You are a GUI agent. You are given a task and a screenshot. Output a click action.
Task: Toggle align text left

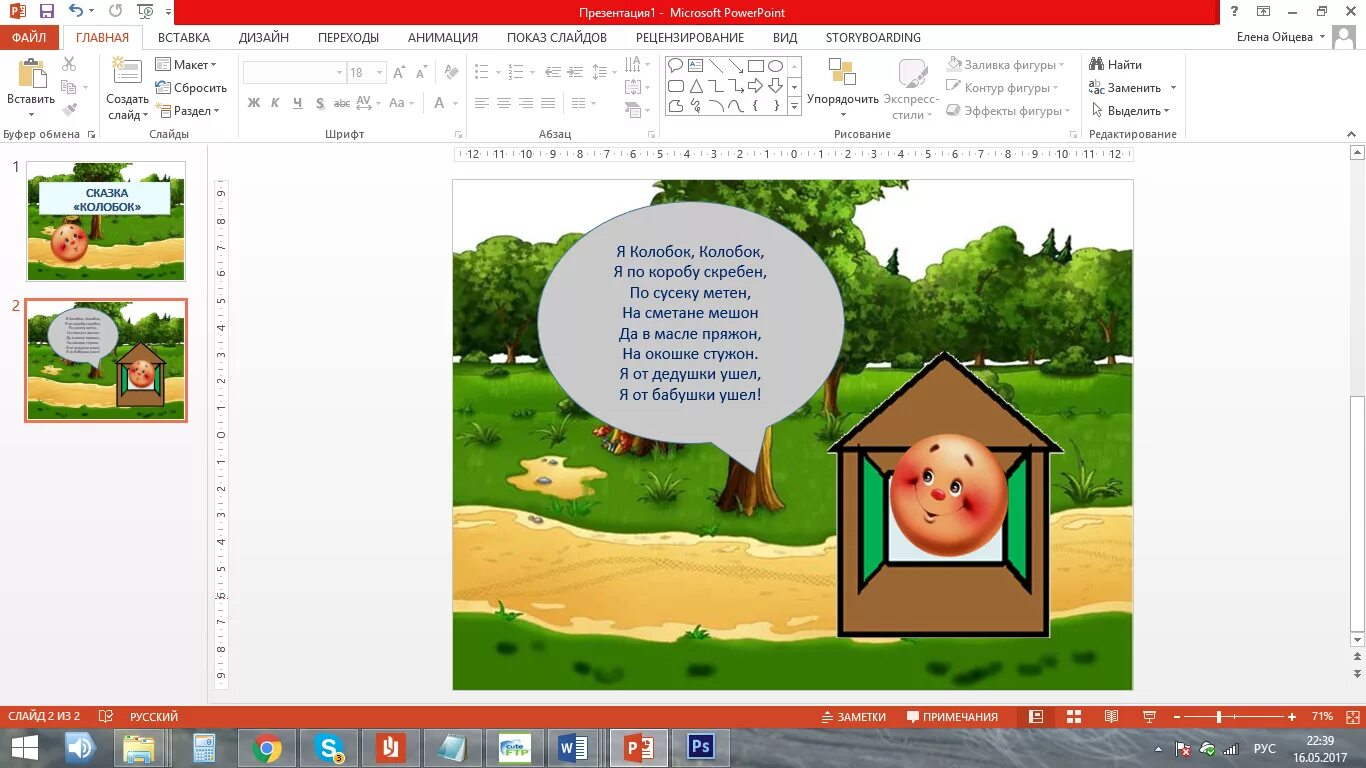482,103
